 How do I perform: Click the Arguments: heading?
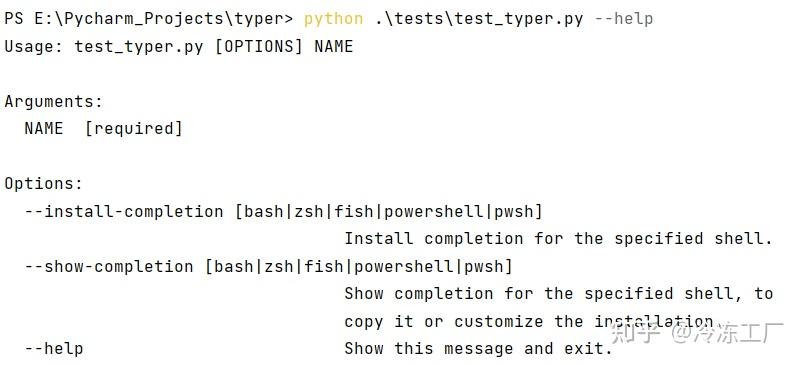(54, 102)
